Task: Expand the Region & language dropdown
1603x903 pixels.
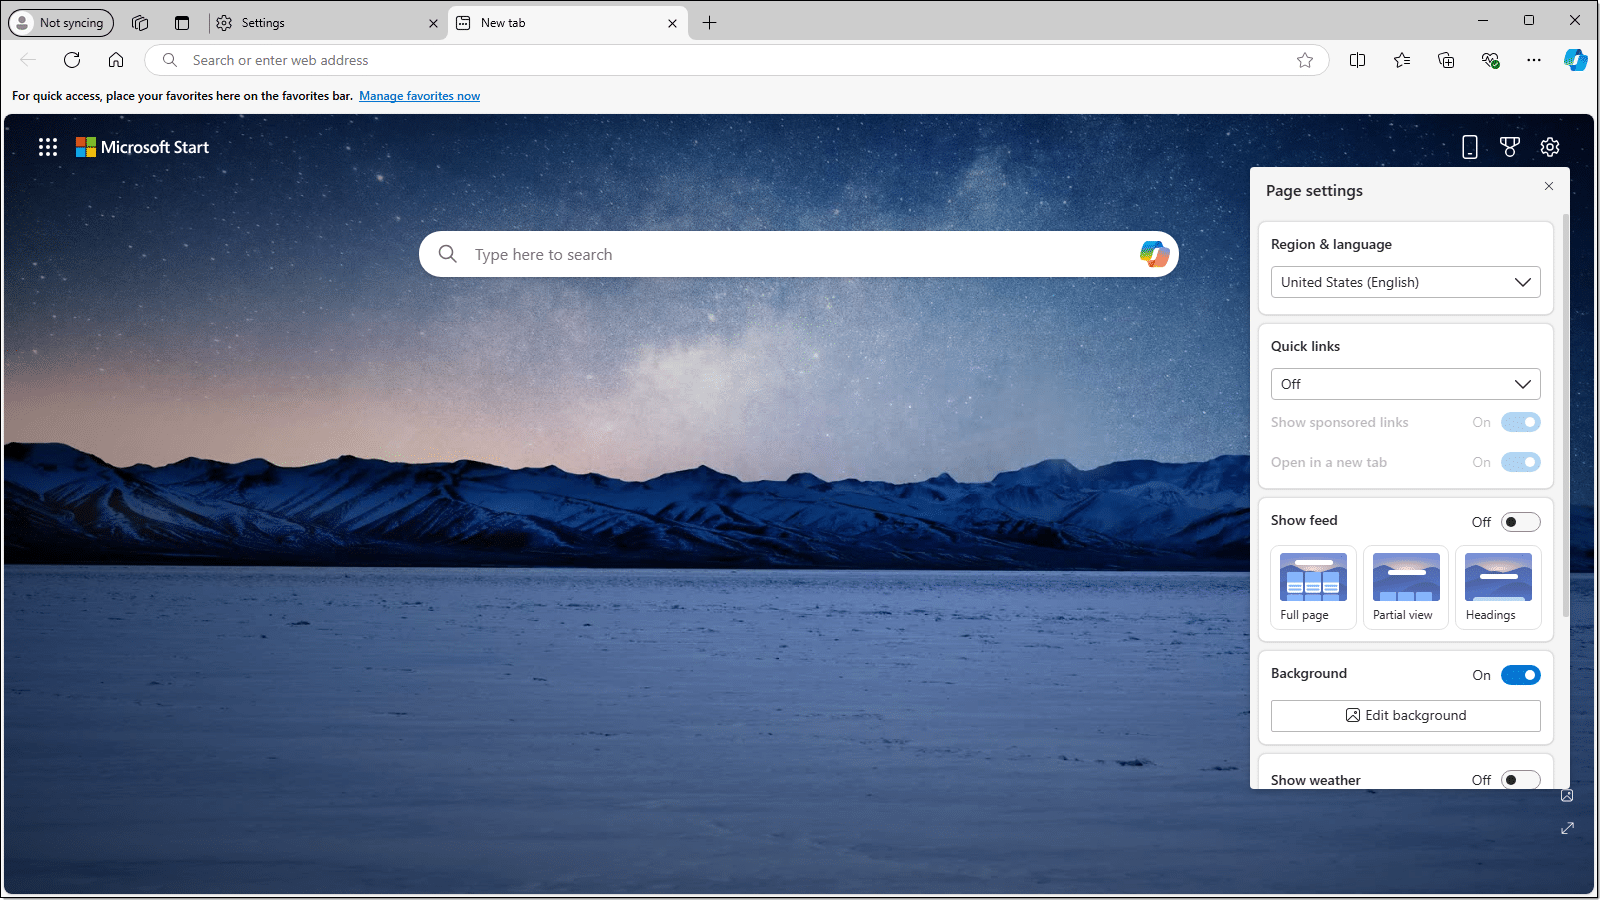Action: 1405,282
